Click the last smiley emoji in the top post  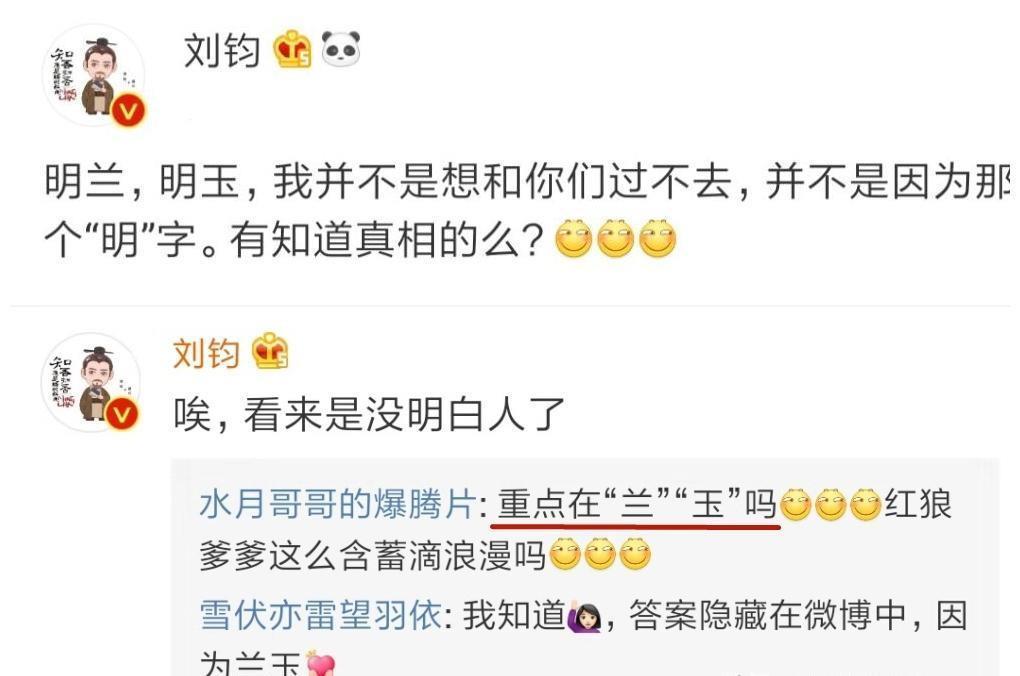pos(658,238)
